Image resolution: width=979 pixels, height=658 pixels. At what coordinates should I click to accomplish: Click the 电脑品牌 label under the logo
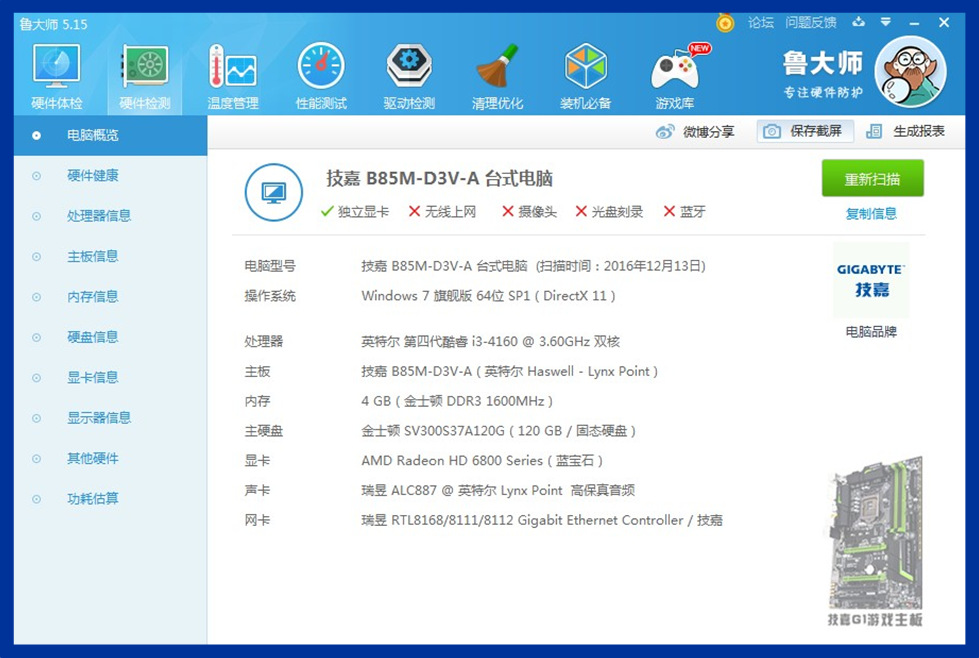pos(871,331)
